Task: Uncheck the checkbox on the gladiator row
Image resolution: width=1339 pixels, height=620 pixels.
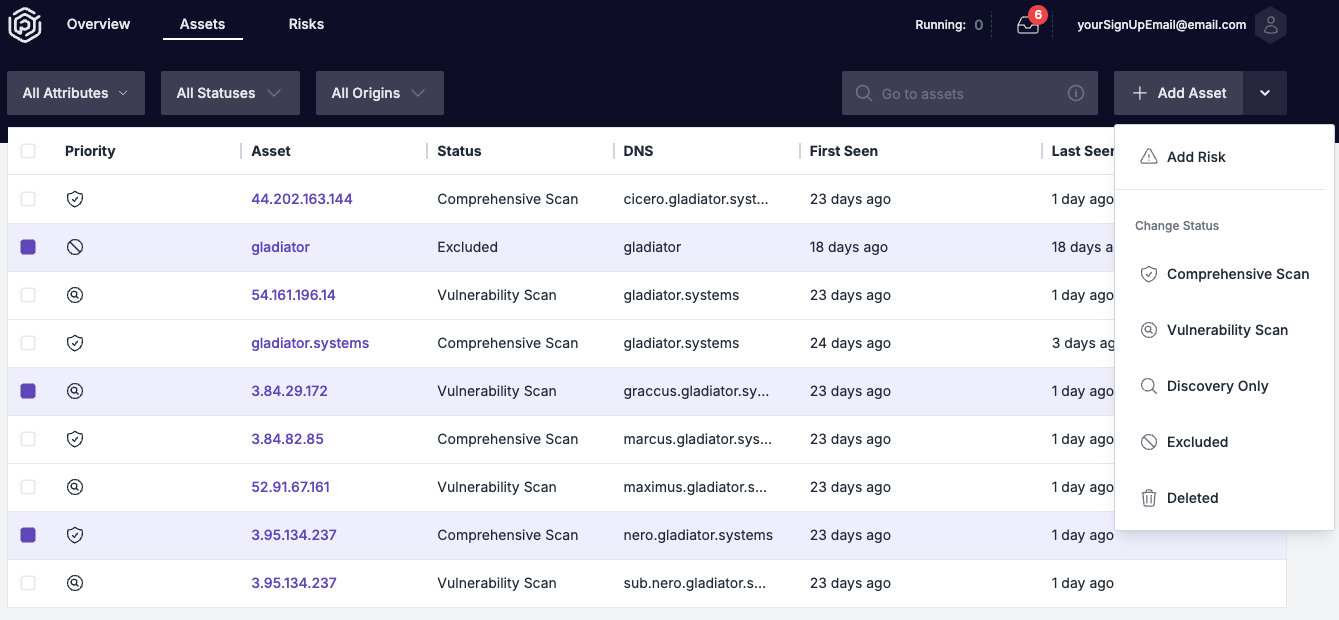Action: pyautogui.click(x=28, y=247)
